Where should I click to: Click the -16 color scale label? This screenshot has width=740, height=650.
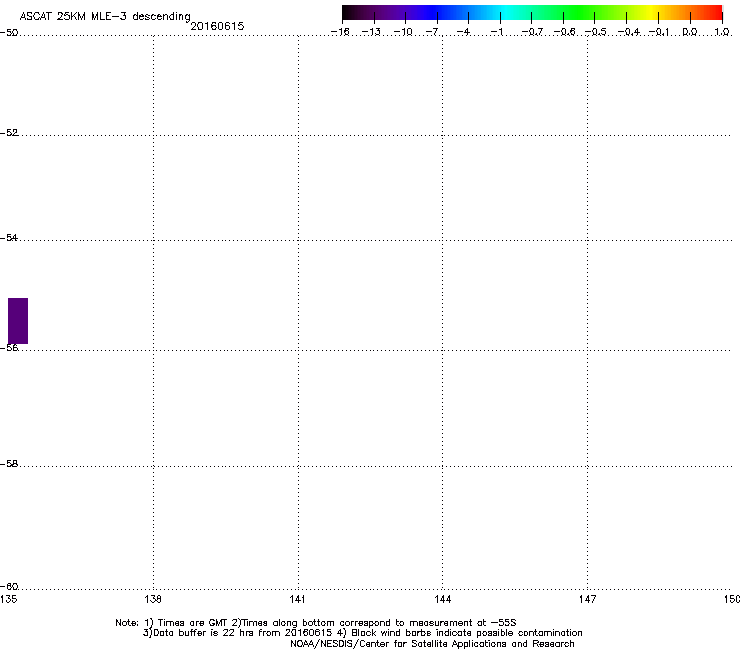(x=340, y=32)
